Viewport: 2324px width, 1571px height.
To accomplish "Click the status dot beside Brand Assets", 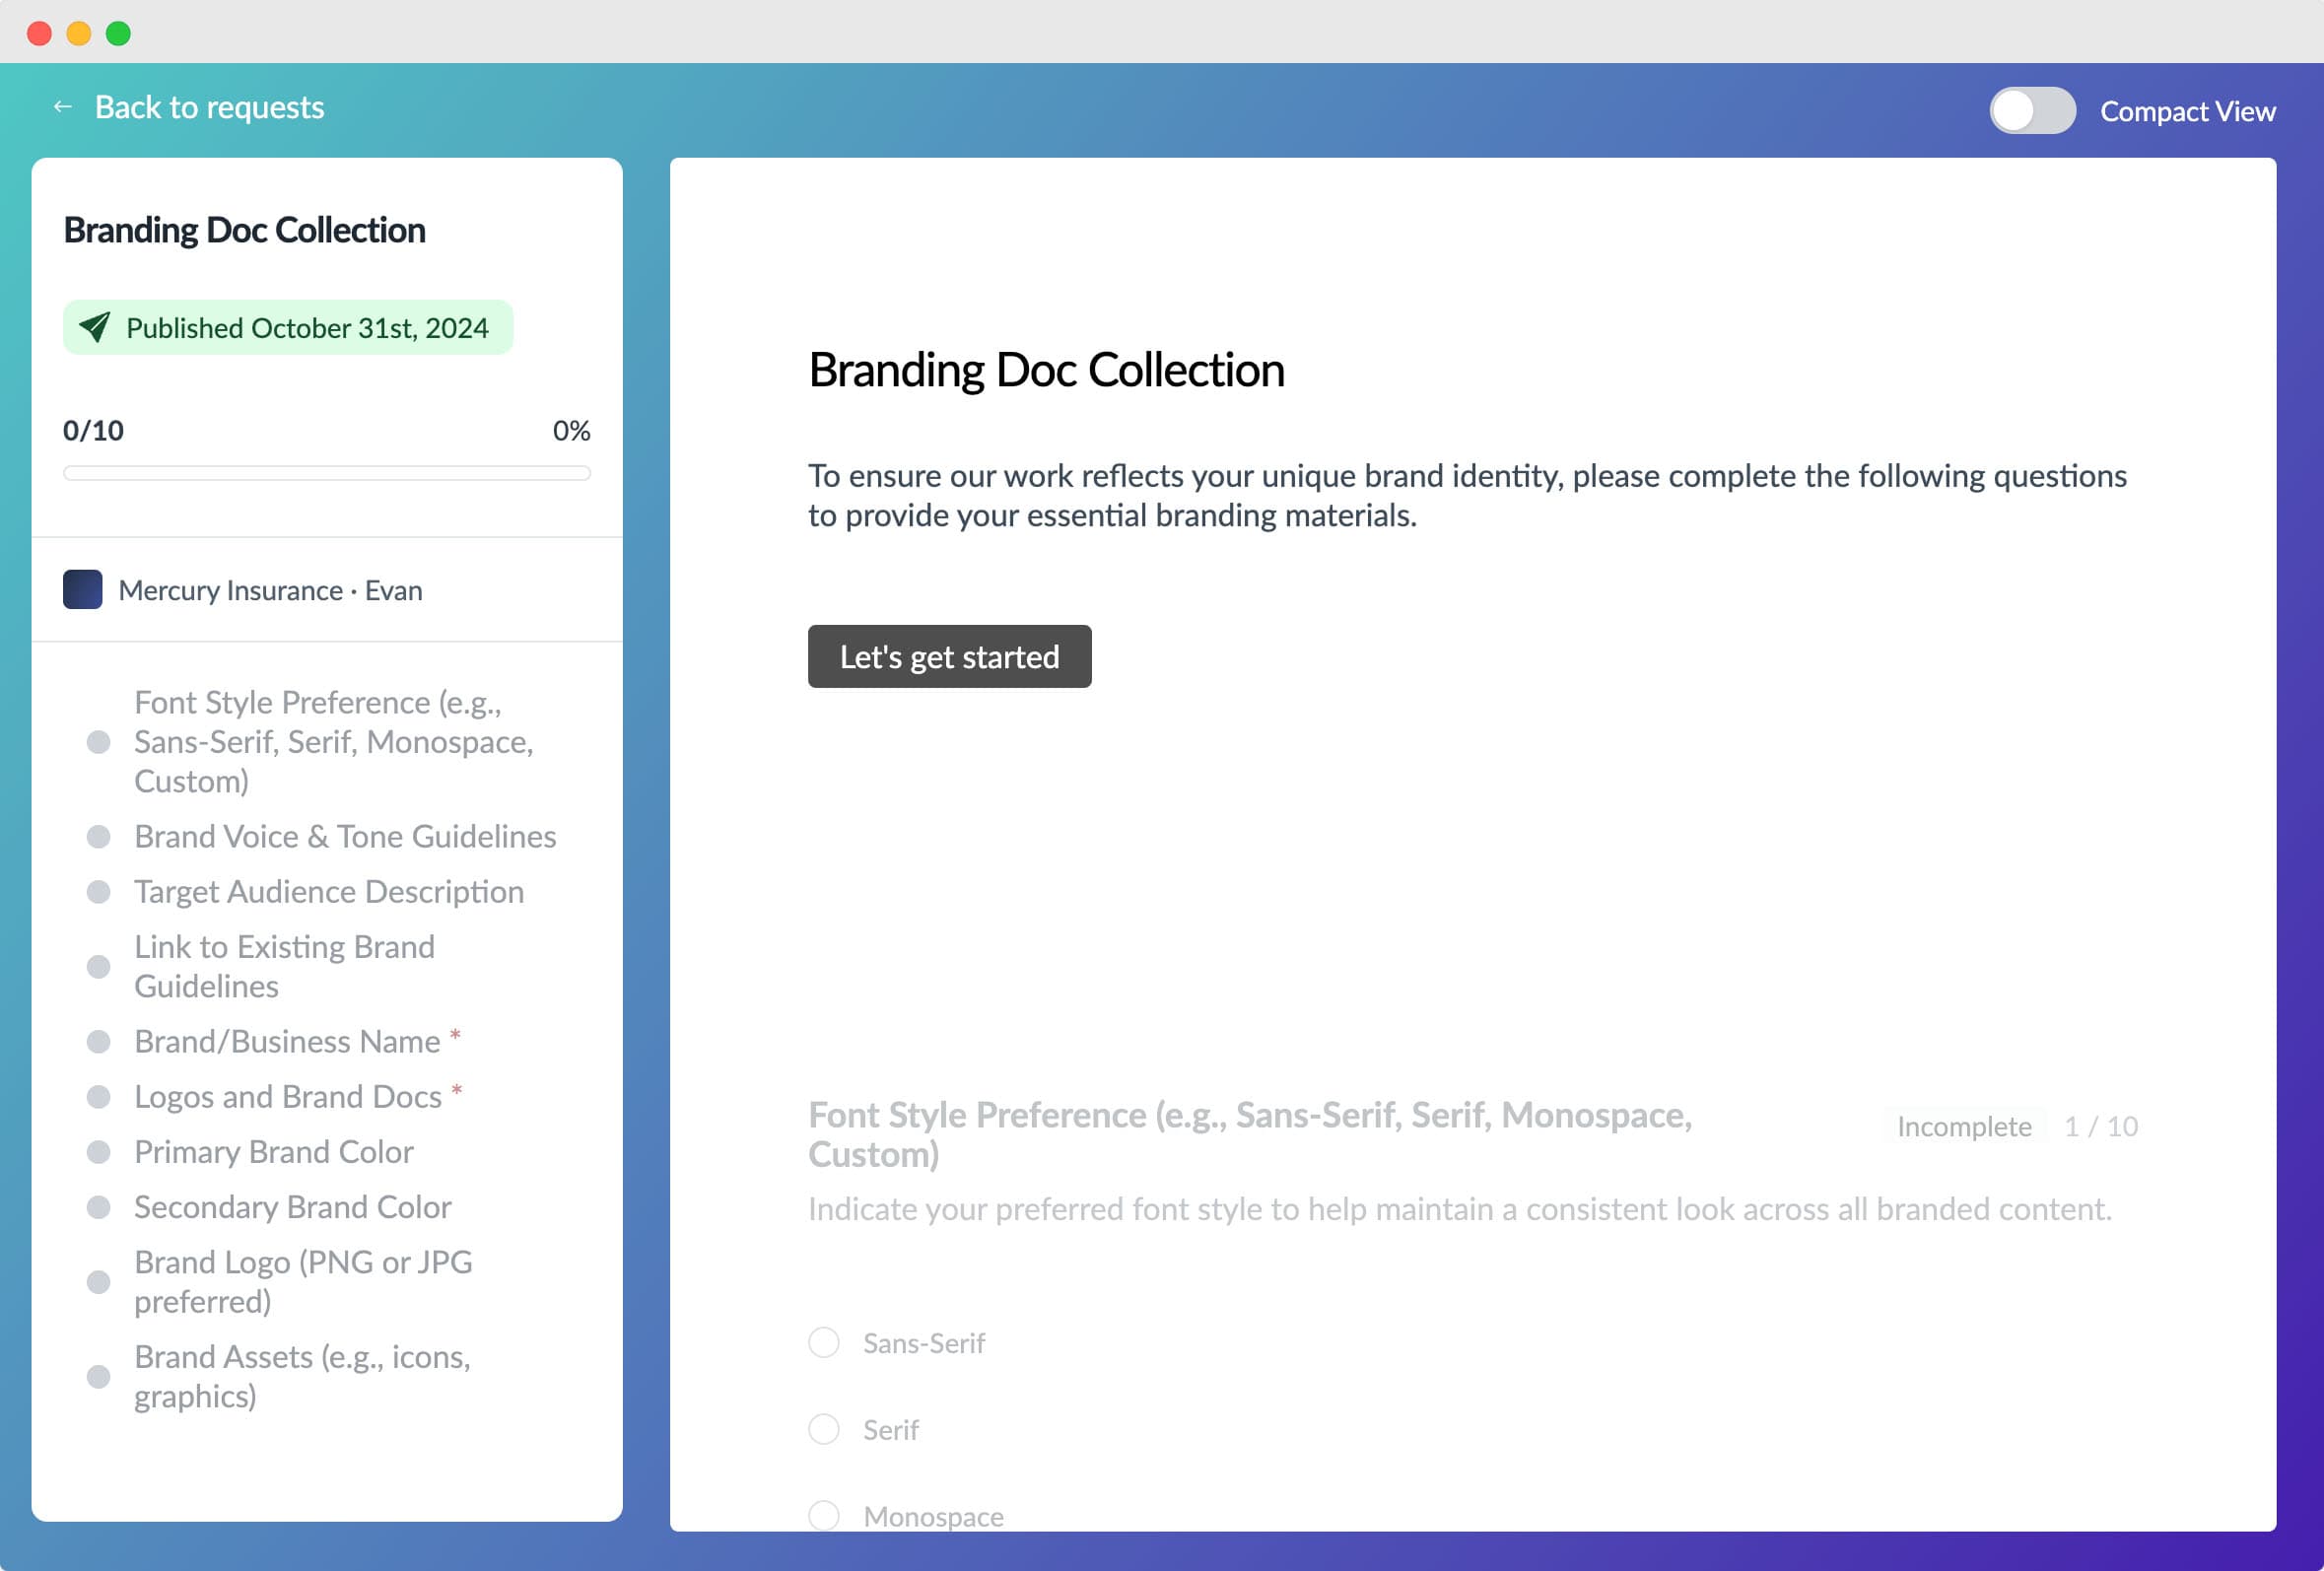I will click(99, 1377).
